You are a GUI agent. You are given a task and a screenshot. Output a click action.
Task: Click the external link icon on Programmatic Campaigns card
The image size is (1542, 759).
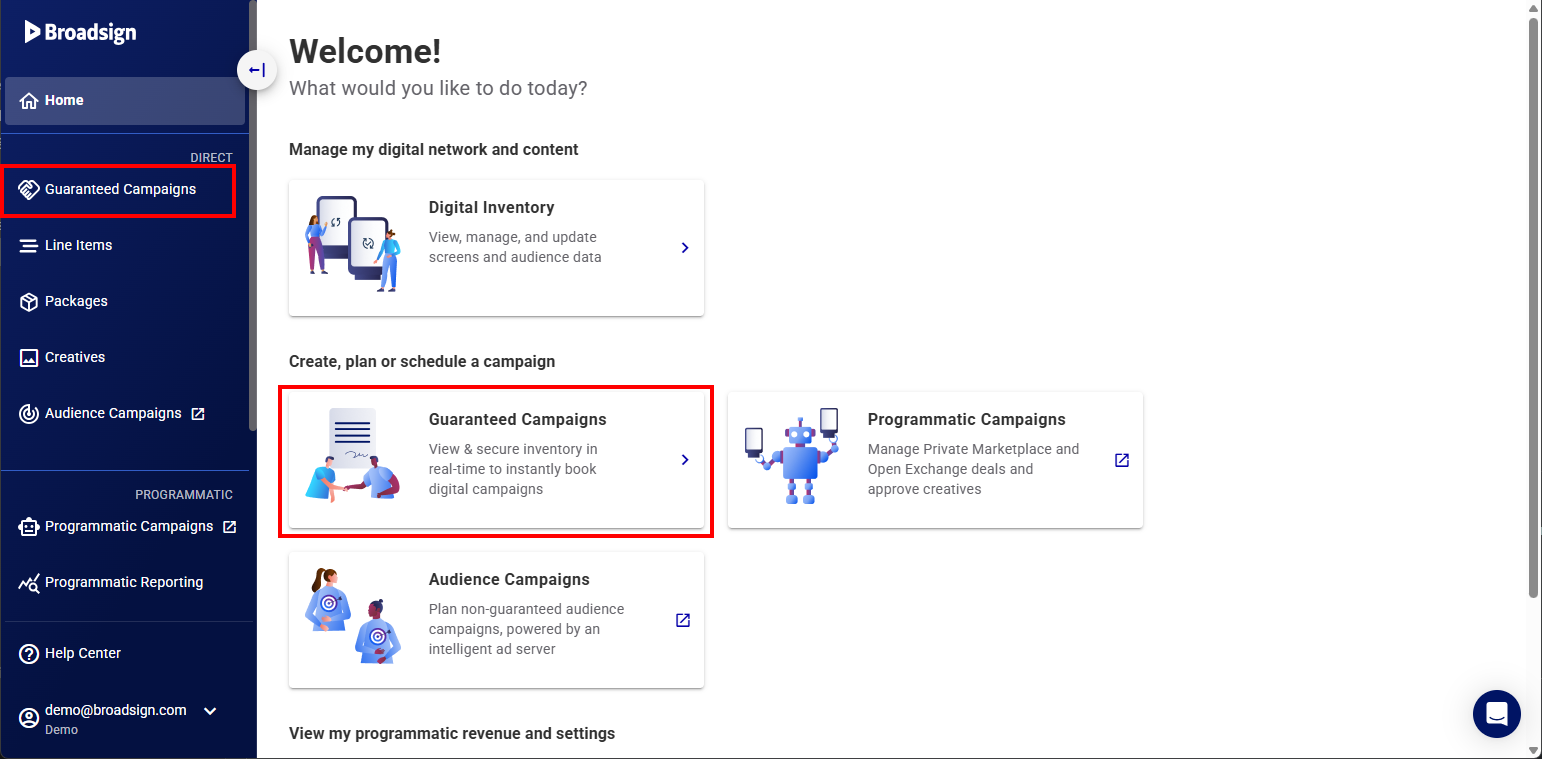coord(1121,461)
